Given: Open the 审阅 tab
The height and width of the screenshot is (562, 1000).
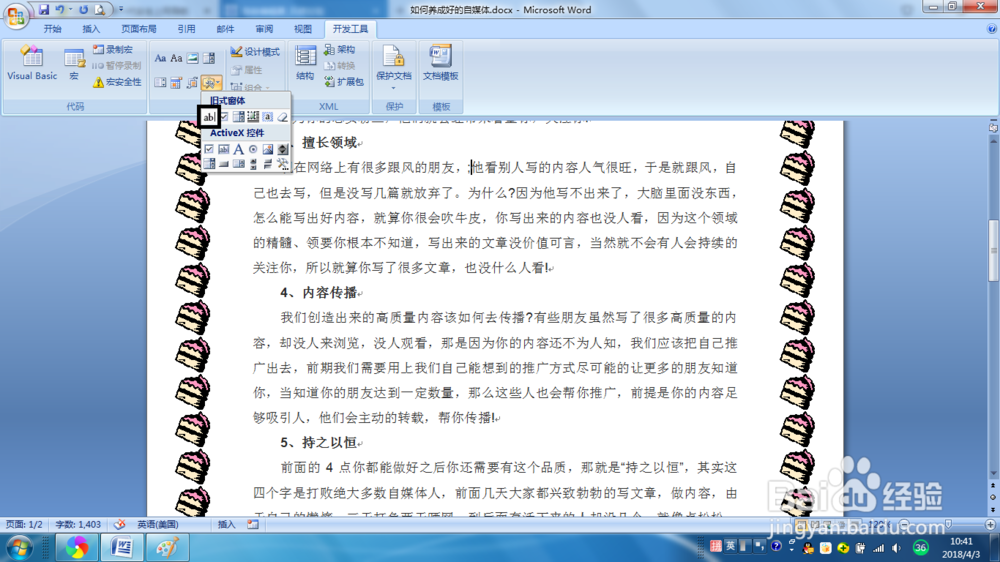Looking at the screenshot, I should (x=264, y=29).
